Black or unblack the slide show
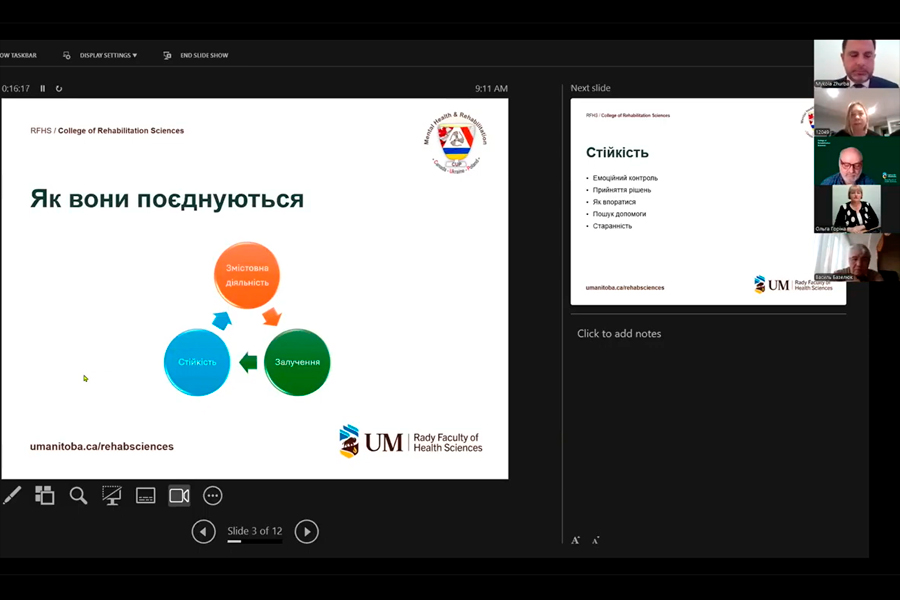 coord(111,496)
